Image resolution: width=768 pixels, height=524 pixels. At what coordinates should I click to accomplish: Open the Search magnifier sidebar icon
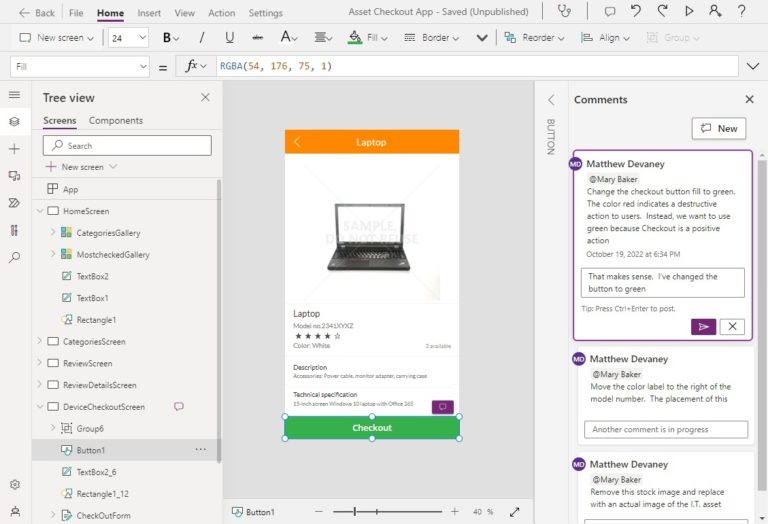(x=15, y=257)
